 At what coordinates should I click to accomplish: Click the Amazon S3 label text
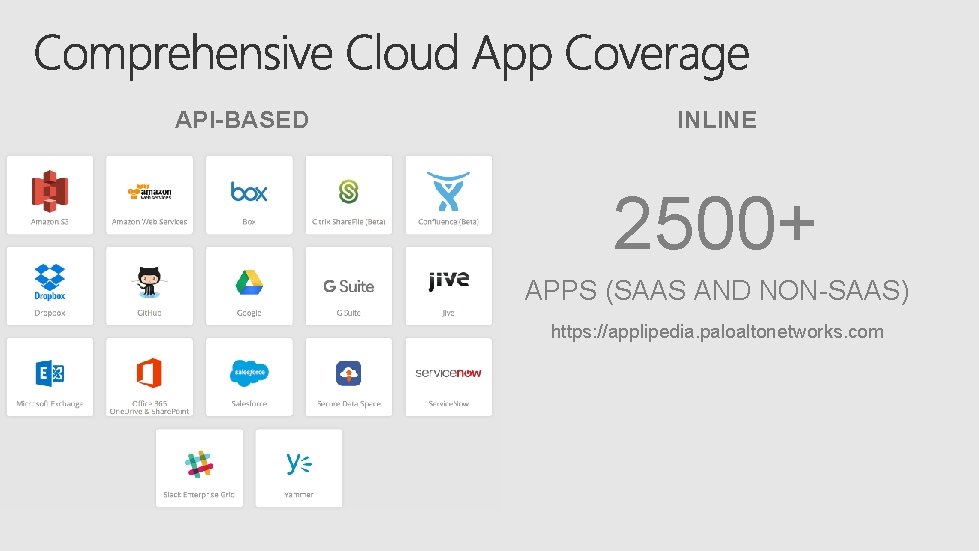[50, 222]
